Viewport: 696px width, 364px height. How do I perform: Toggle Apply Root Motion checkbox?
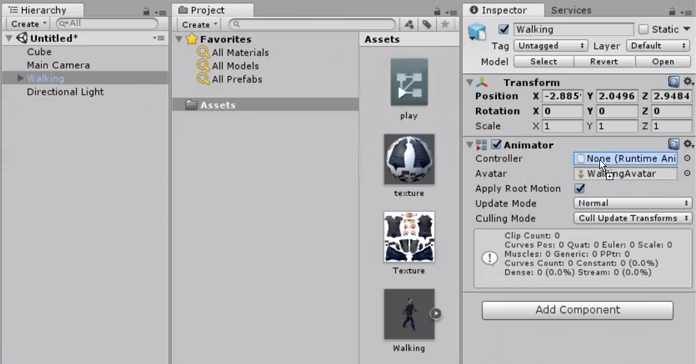pyautogui.click(x=580, y=188)
